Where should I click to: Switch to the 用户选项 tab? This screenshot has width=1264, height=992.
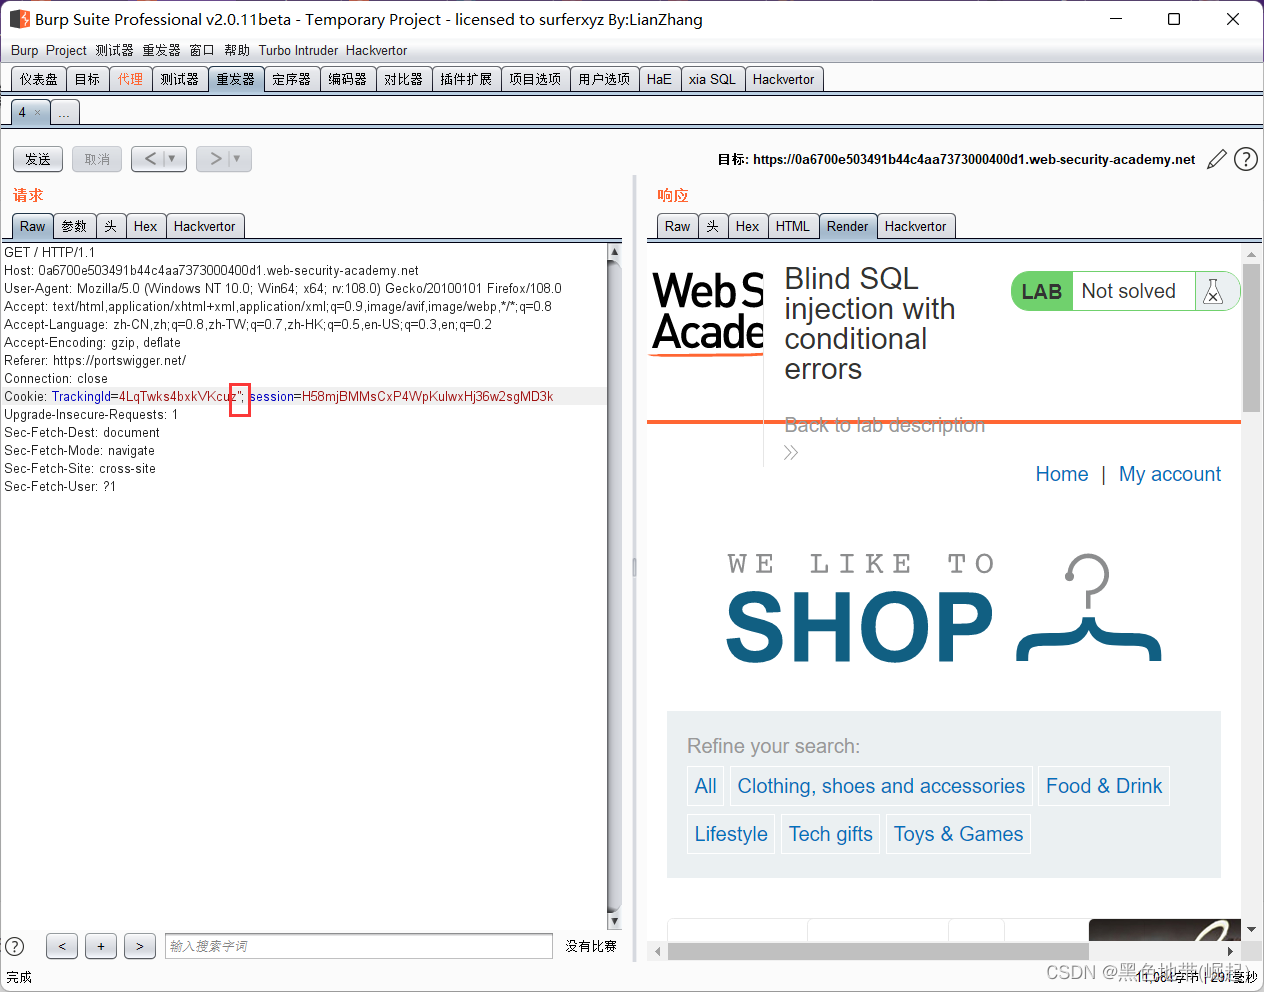coord(604,79)
